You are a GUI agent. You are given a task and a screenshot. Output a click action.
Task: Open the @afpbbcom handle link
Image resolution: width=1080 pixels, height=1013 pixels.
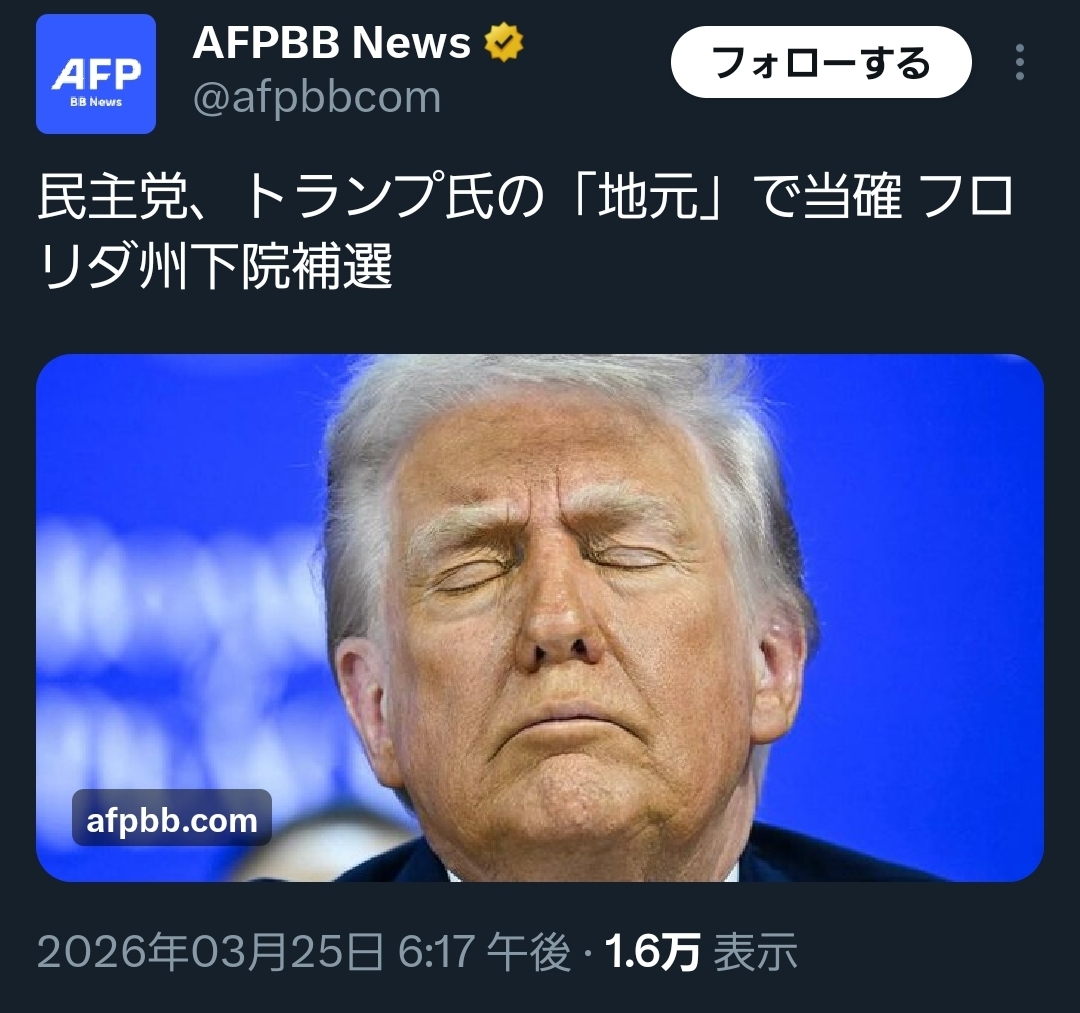click(317, 97)
